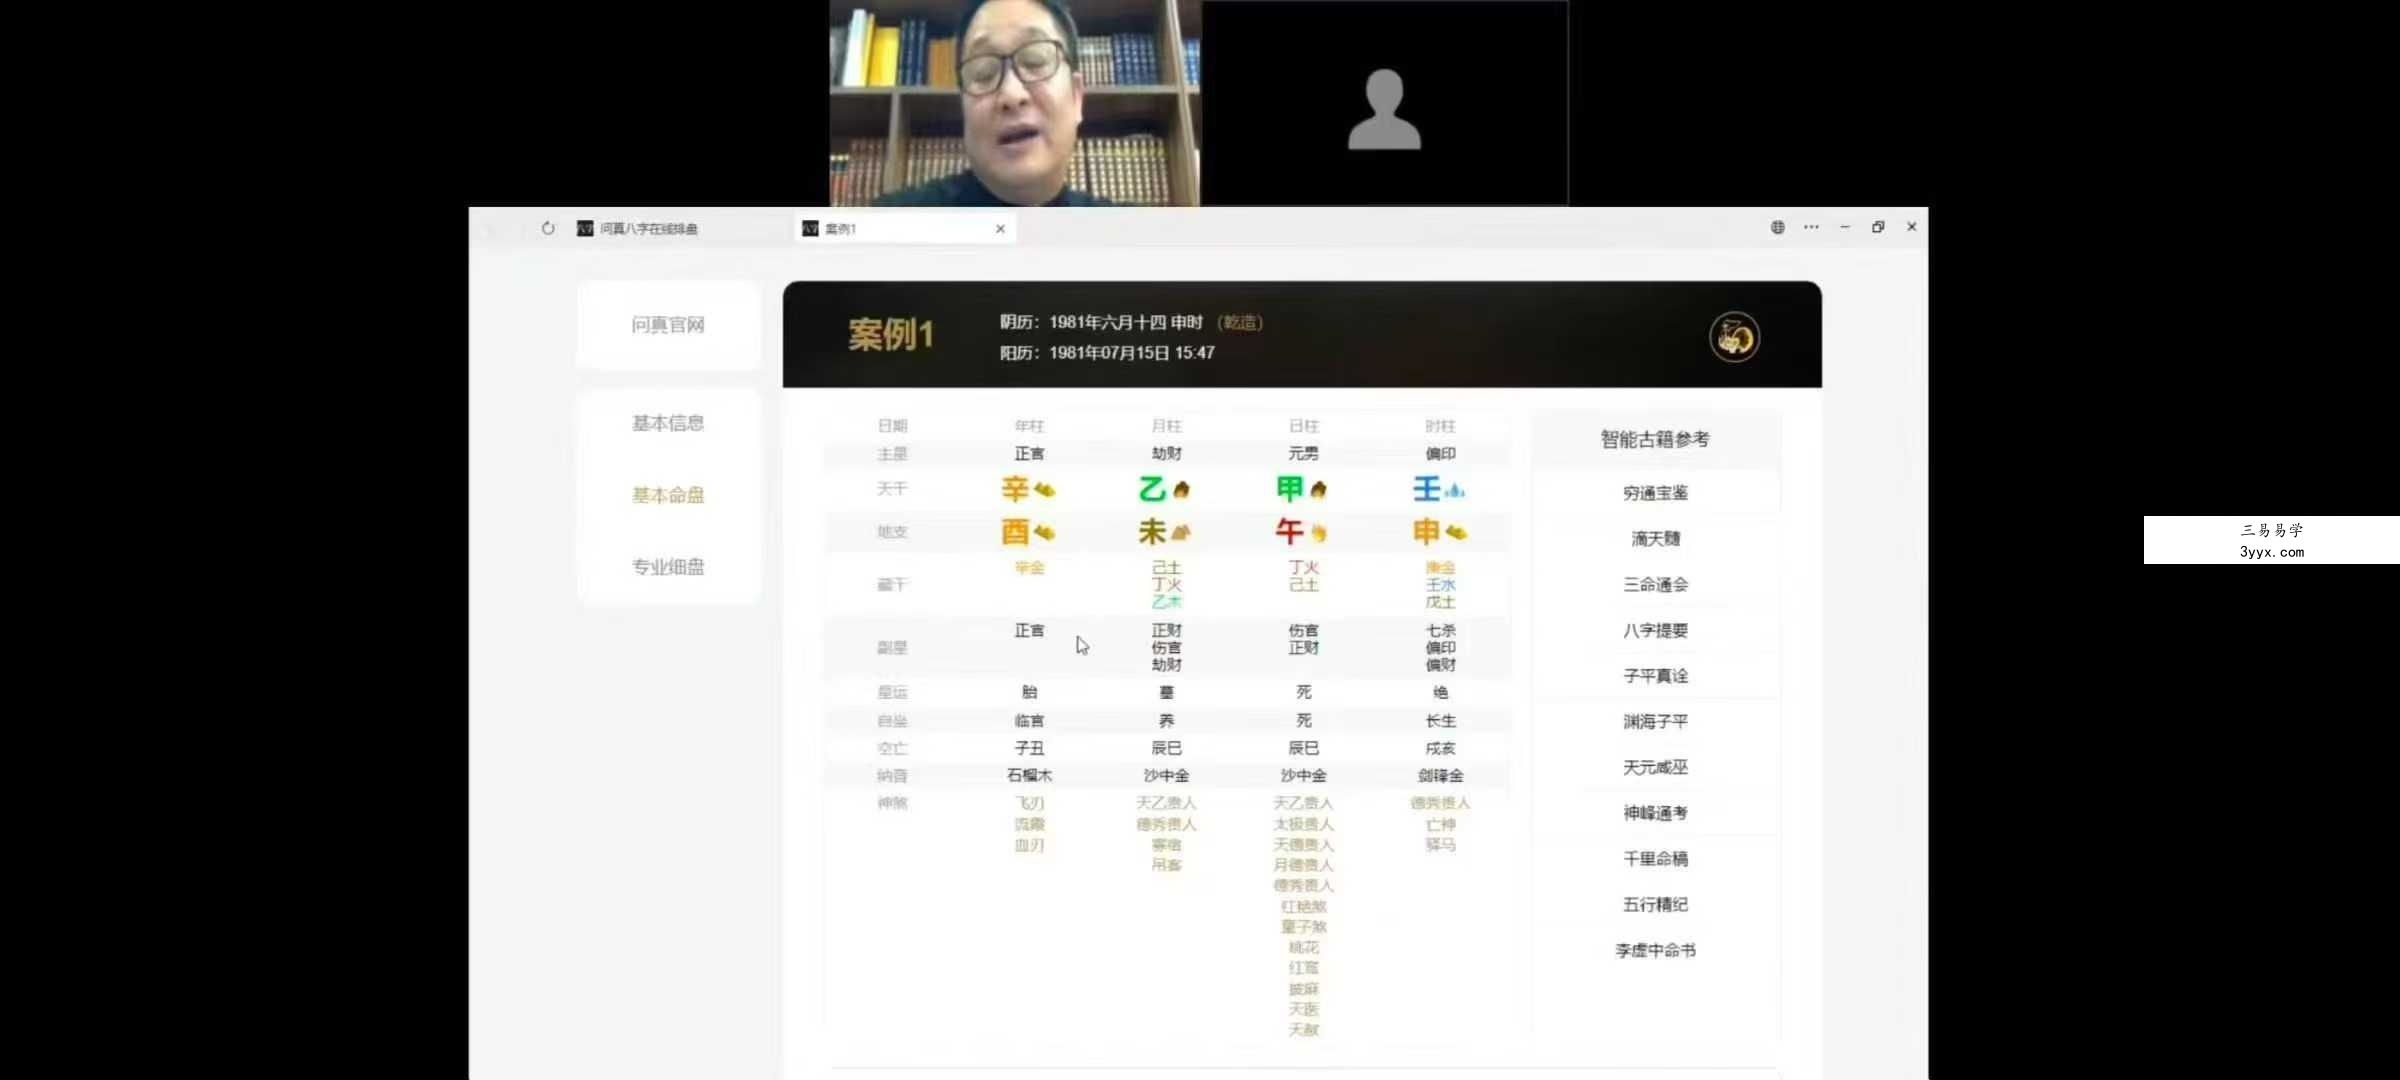This screenshot has height=1080, width=2400.
Task: Click the metal element icon beside 申
Action: [x=1456, y=533]
